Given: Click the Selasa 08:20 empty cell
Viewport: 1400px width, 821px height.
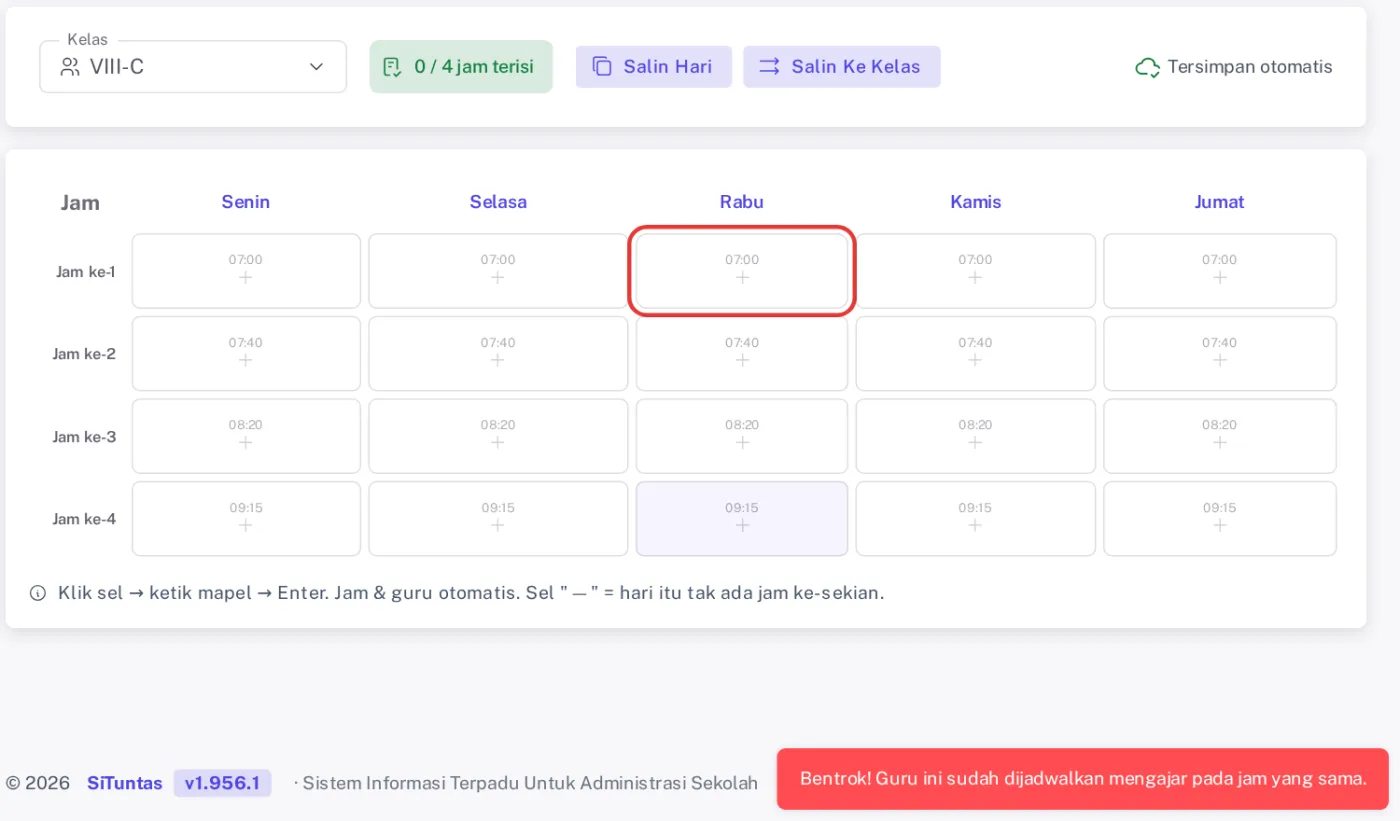Looking at the screenshot, I should pos(498,436).
